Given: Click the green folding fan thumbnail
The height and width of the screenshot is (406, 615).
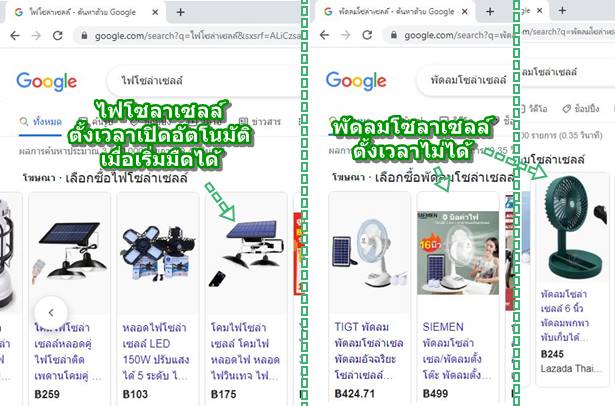Looking at the screenshot, I should pyautogui.click(x=573, y=228).
